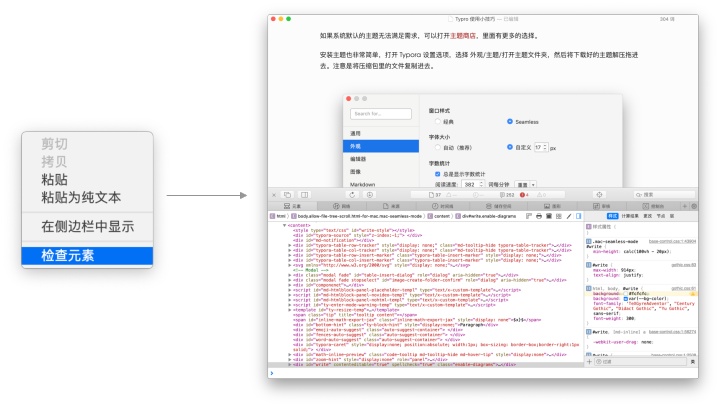Collapse the <content> node disclosure triangle
Image resolution: width=720 pixels, height=407 pixels.
(285, 225)
